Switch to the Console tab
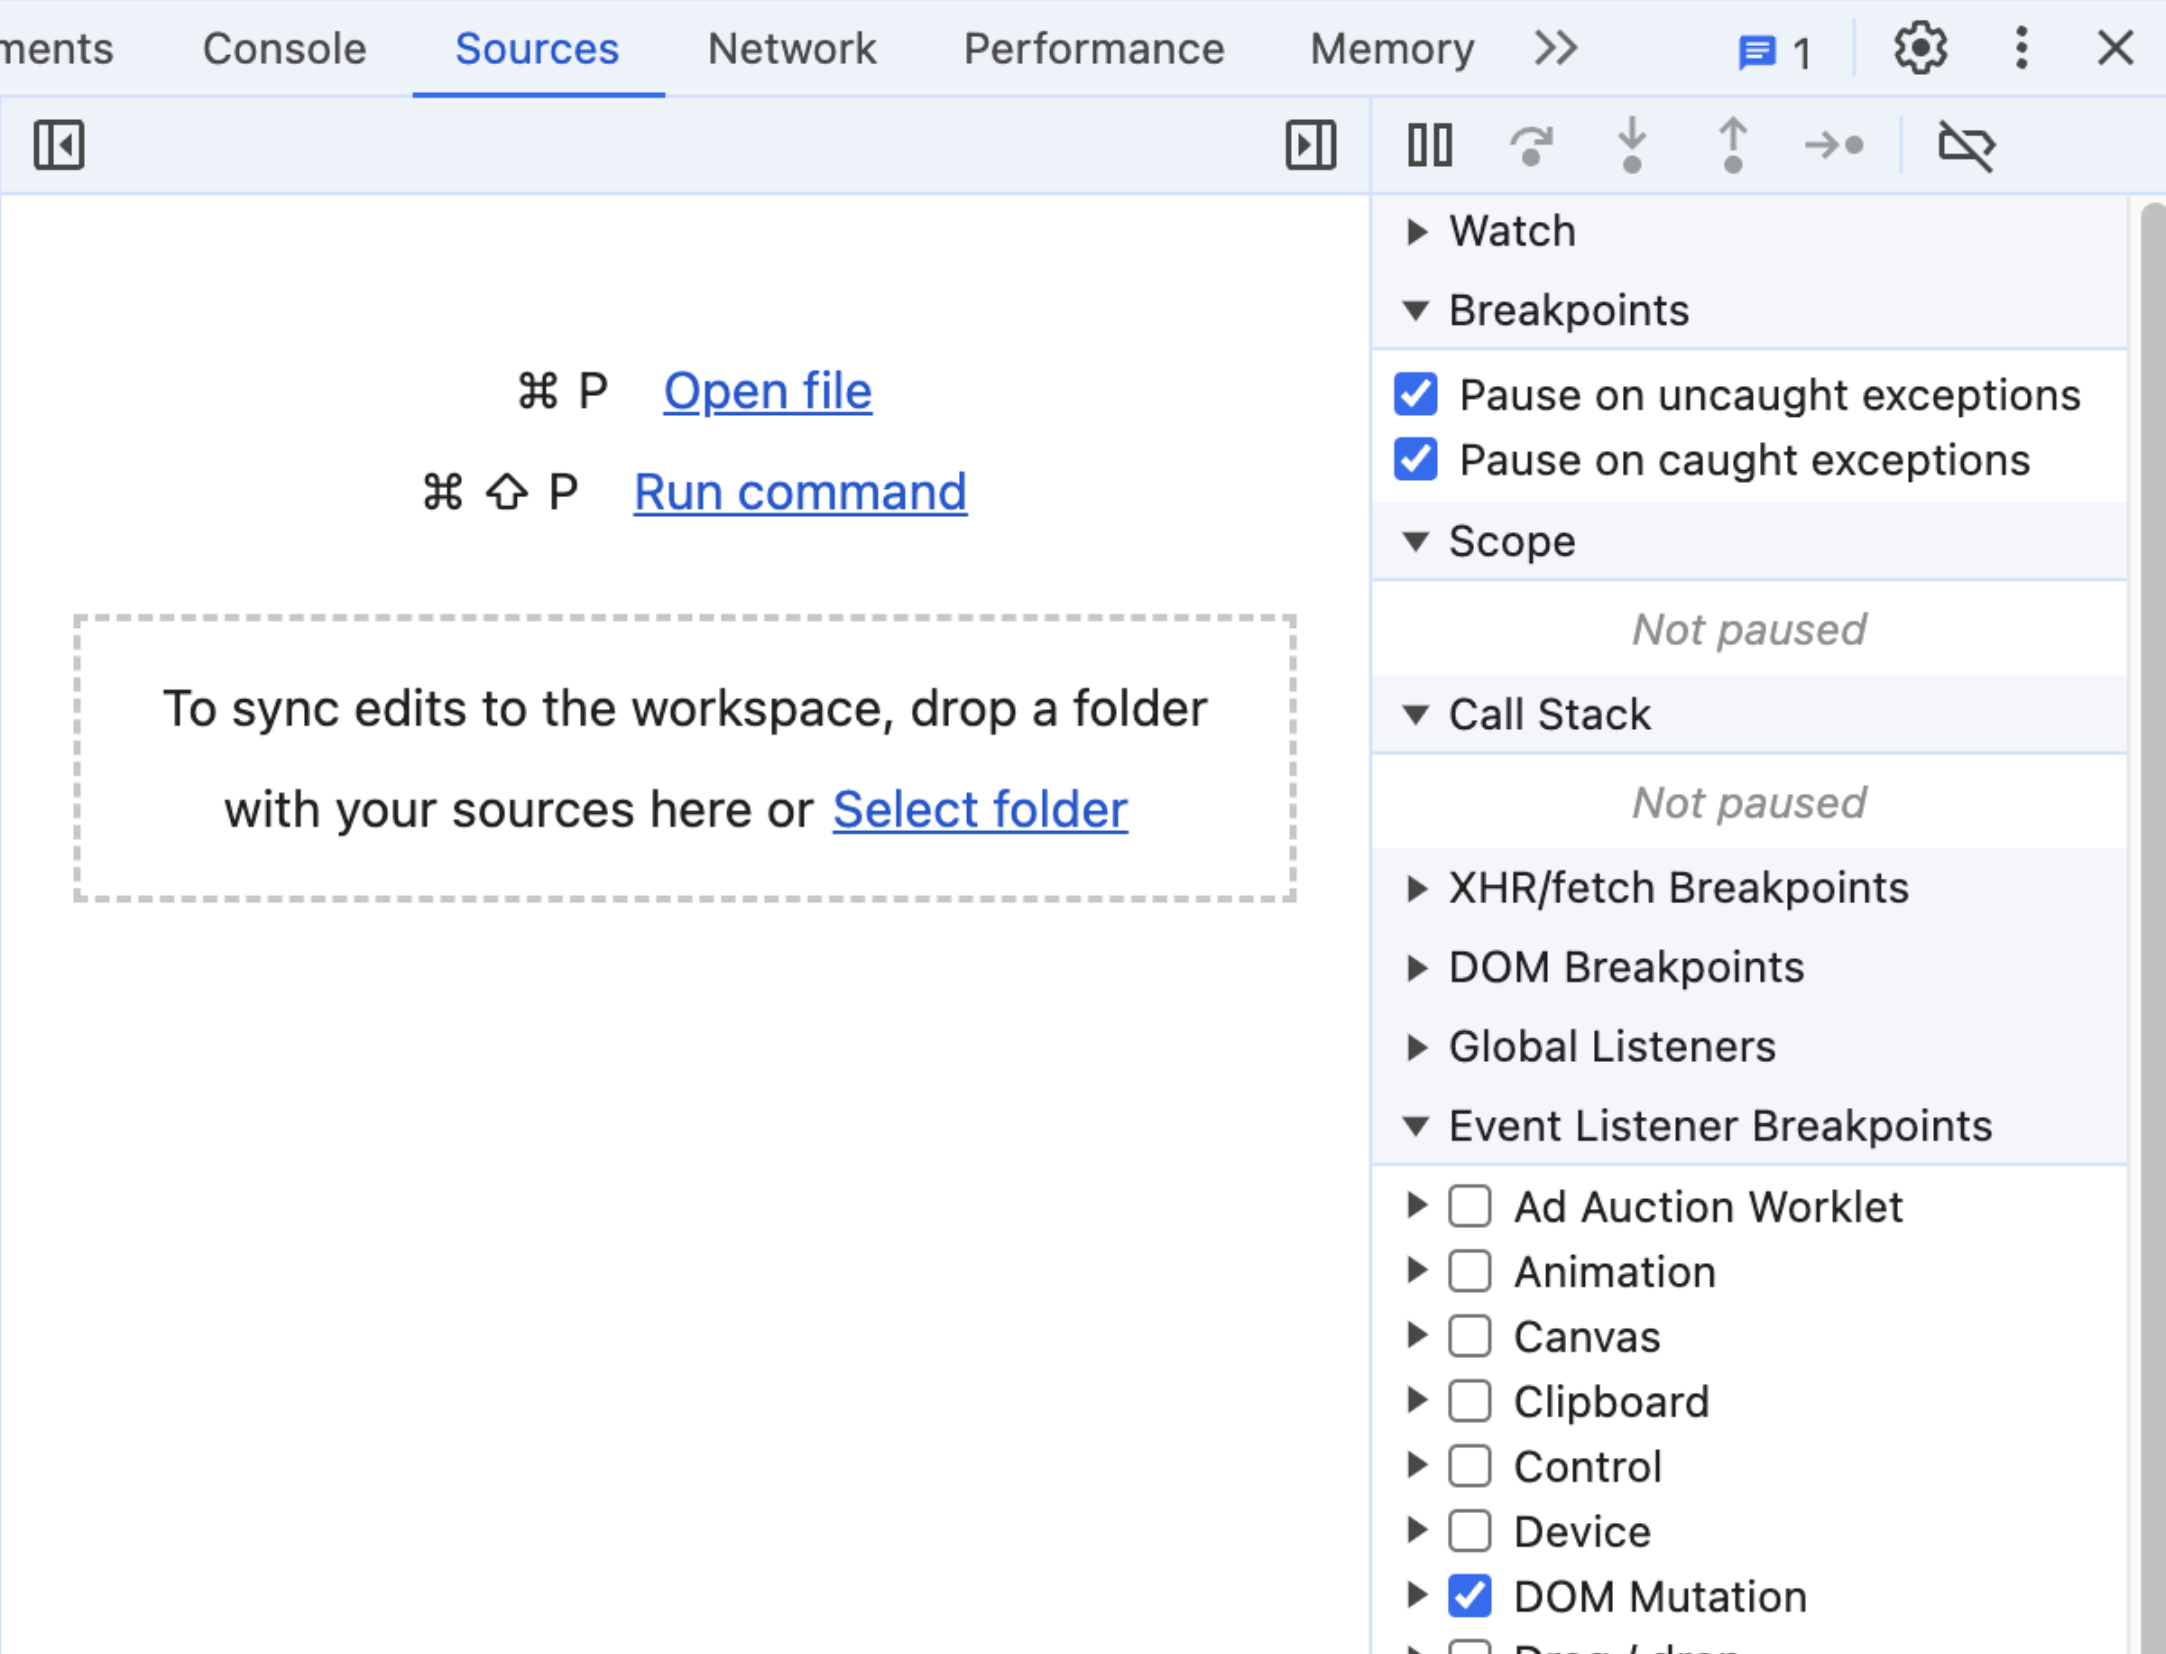 pyautogui.click(x=284, y=48)
